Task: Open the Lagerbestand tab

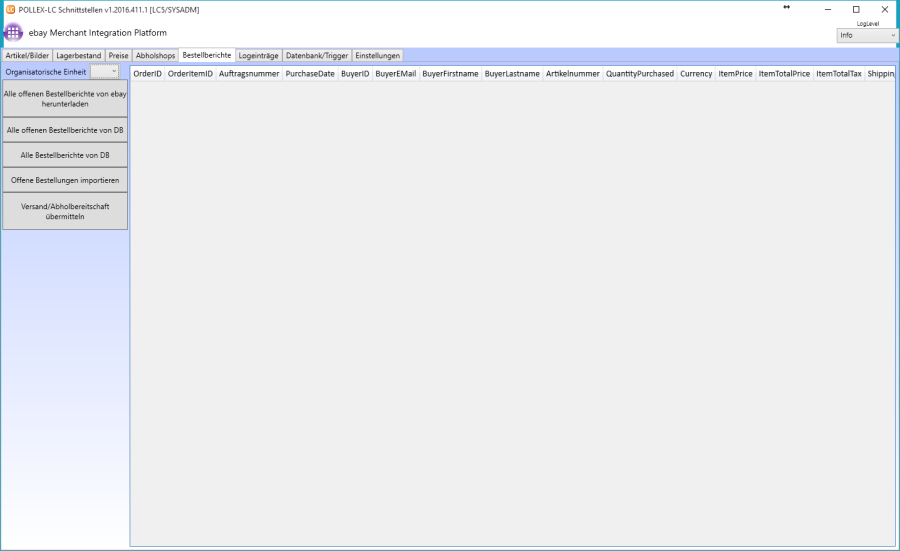Action: click(x=79, y=56)
